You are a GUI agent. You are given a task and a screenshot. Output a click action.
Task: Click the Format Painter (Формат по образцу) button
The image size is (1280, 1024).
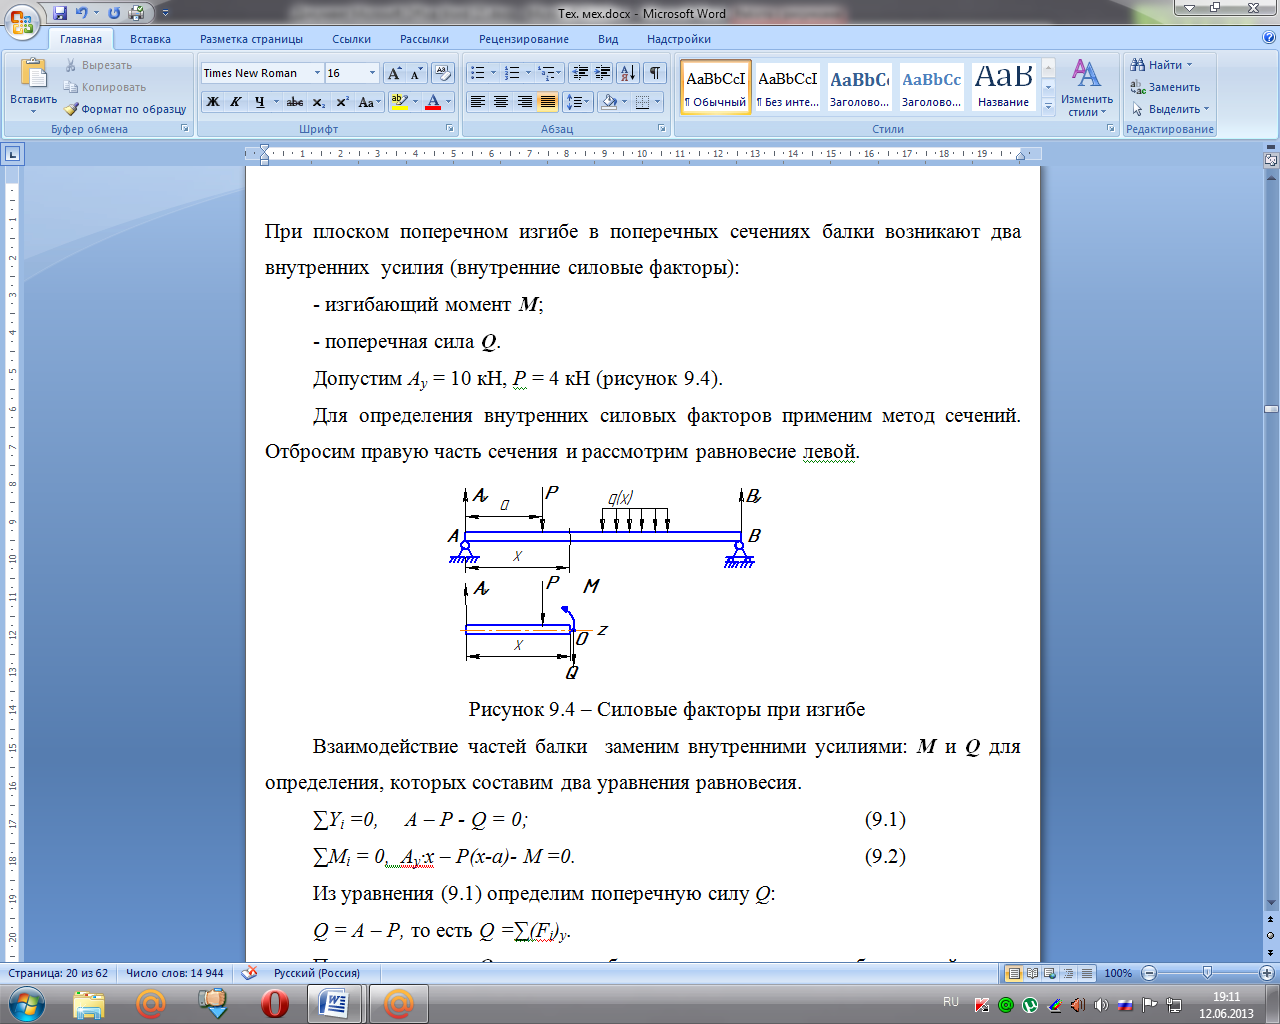(126, 109)
